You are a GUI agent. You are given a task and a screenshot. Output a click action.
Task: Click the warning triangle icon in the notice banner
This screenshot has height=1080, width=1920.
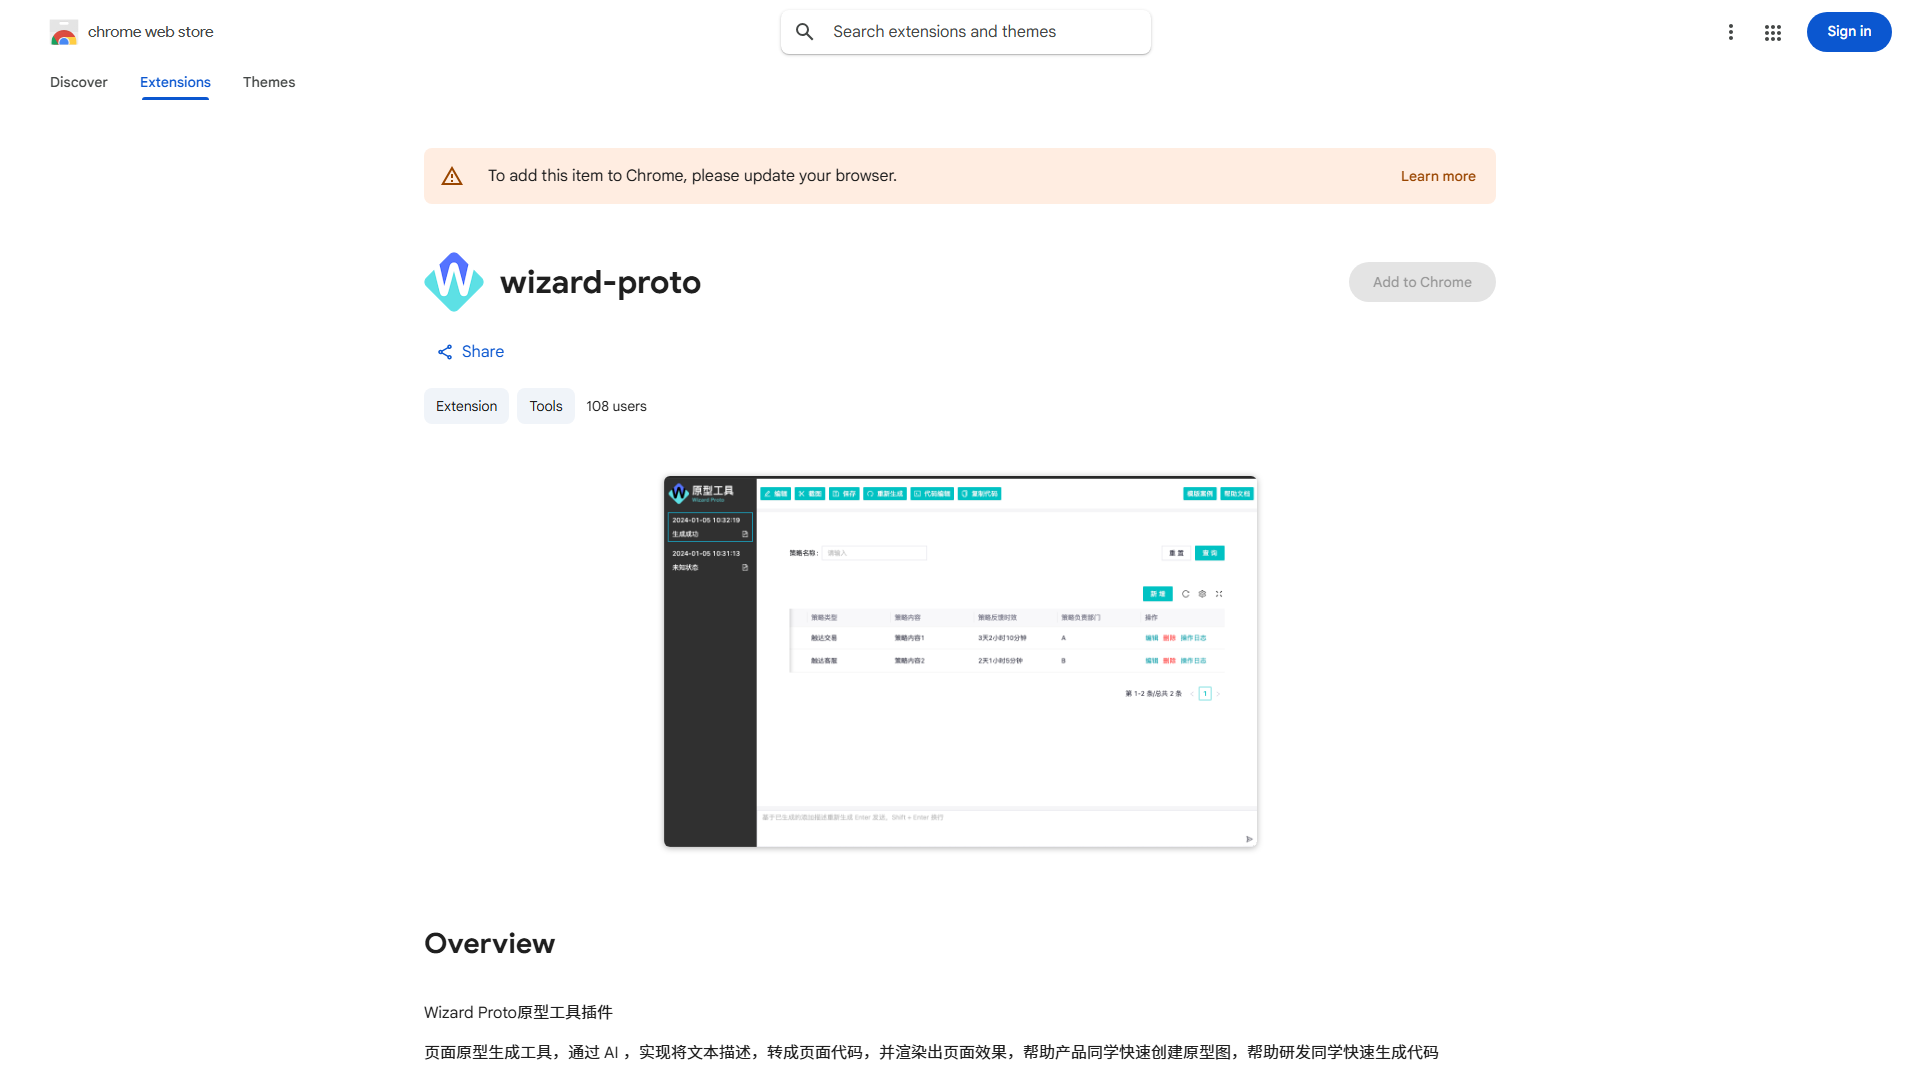pos(452,175)
